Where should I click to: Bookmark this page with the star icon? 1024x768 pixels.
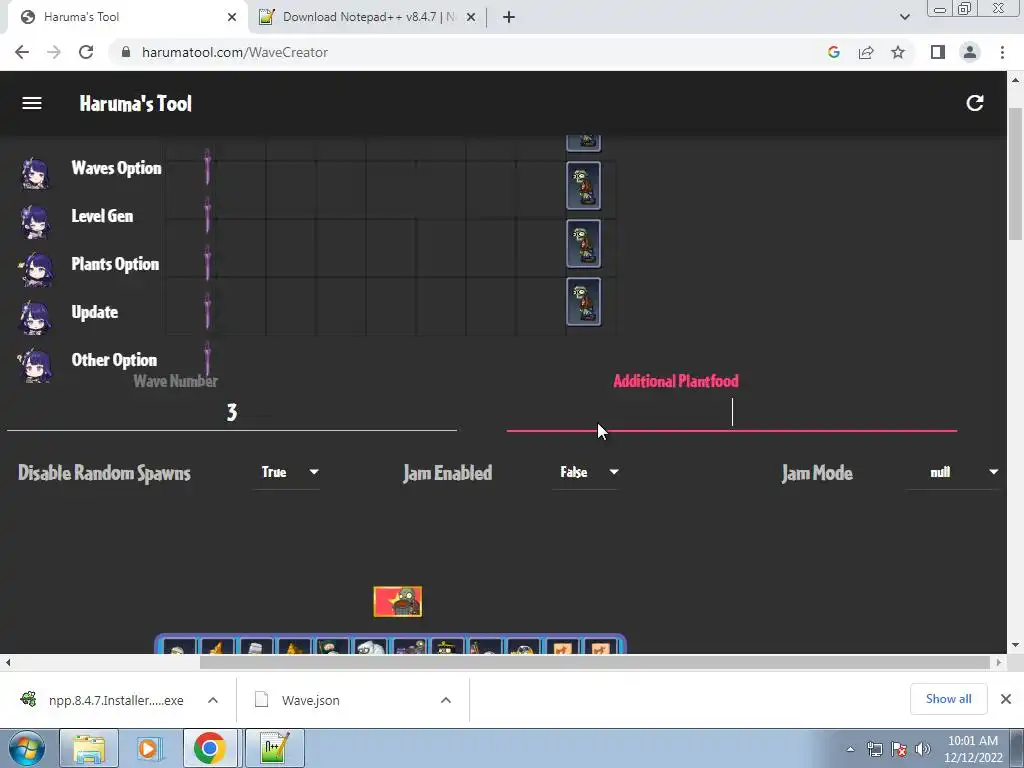[898, 52]
